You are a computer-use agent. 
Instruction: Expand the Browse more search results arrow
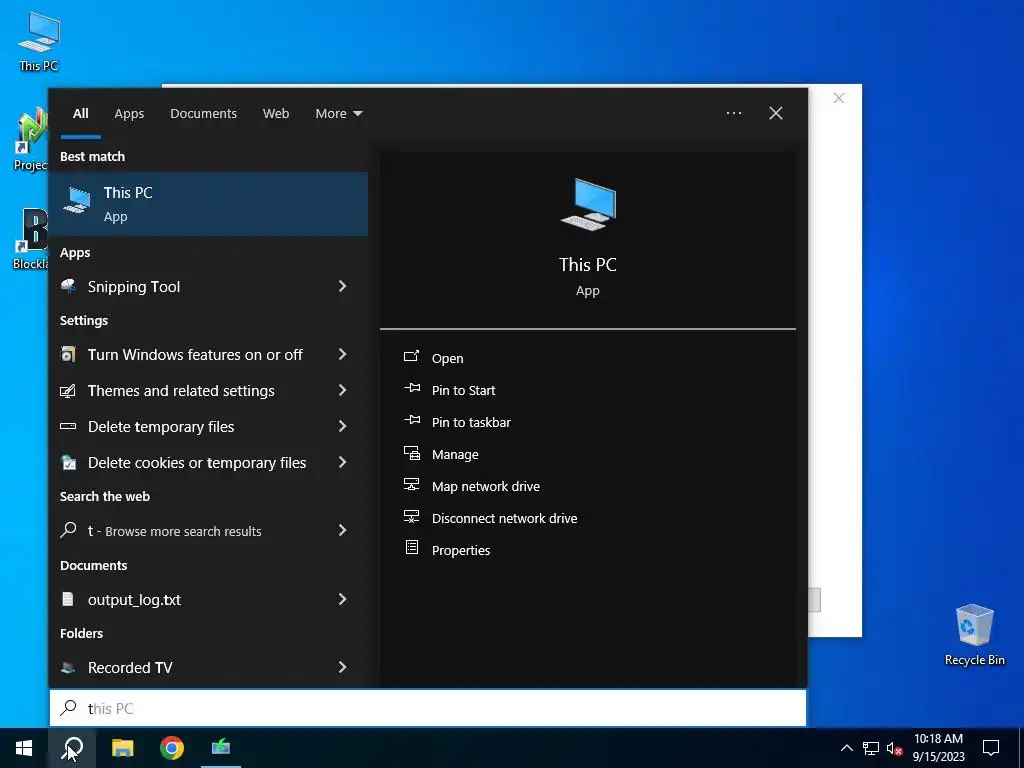tap(342, 530)
